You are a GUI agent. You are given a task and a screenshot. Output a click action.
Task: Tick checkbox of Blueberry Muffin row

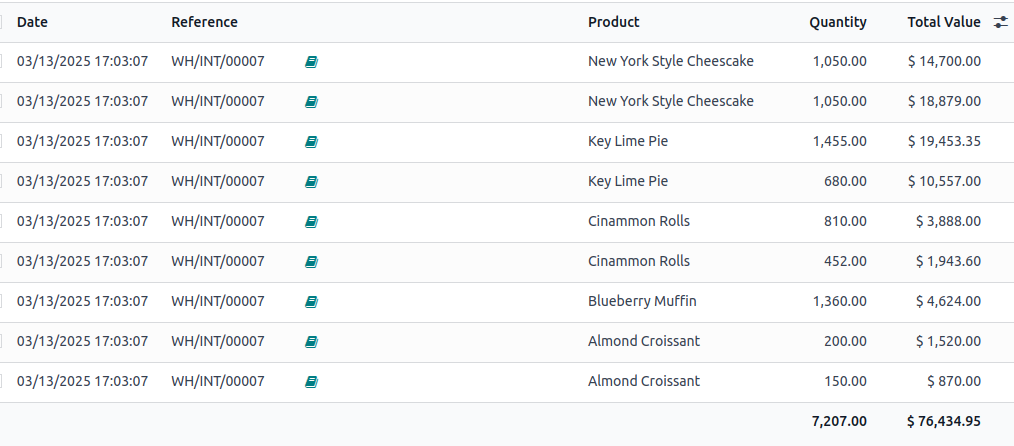pyautogui.click(x=1, y=301)
